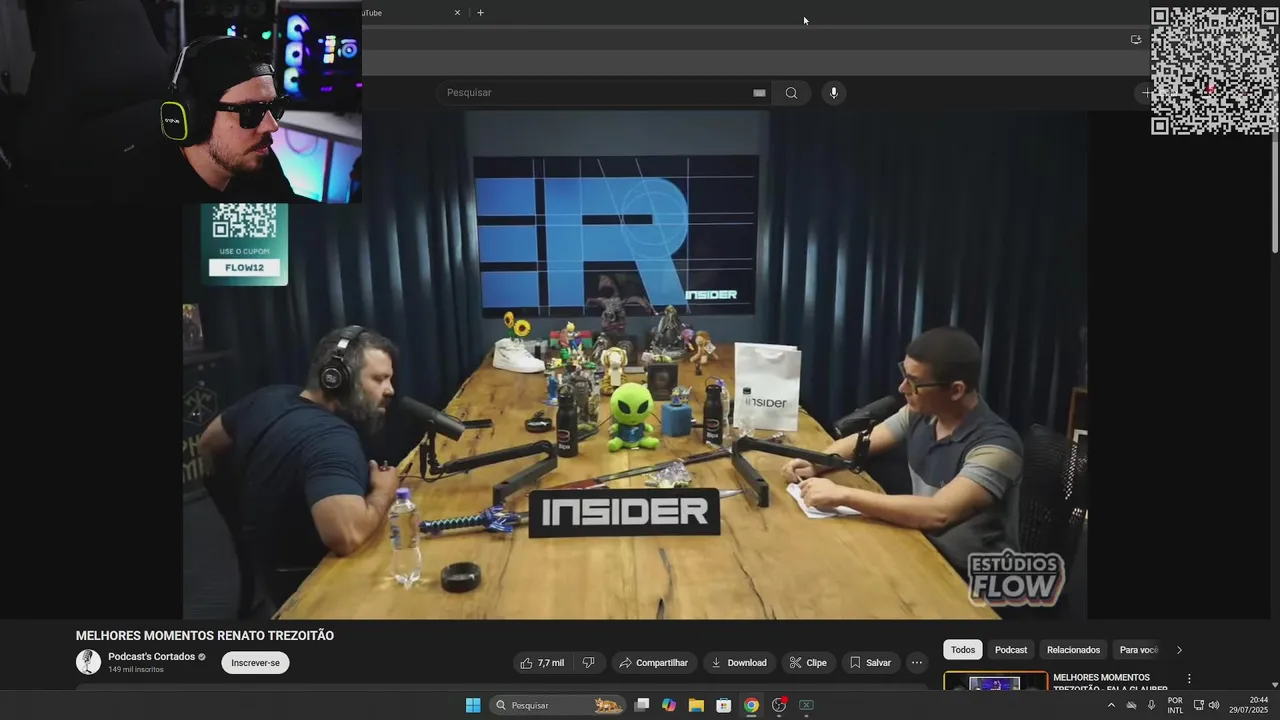Open OBS Studio from the taskbar
Viewport: 1280px width, 720px height.
[x=779, y=705]
